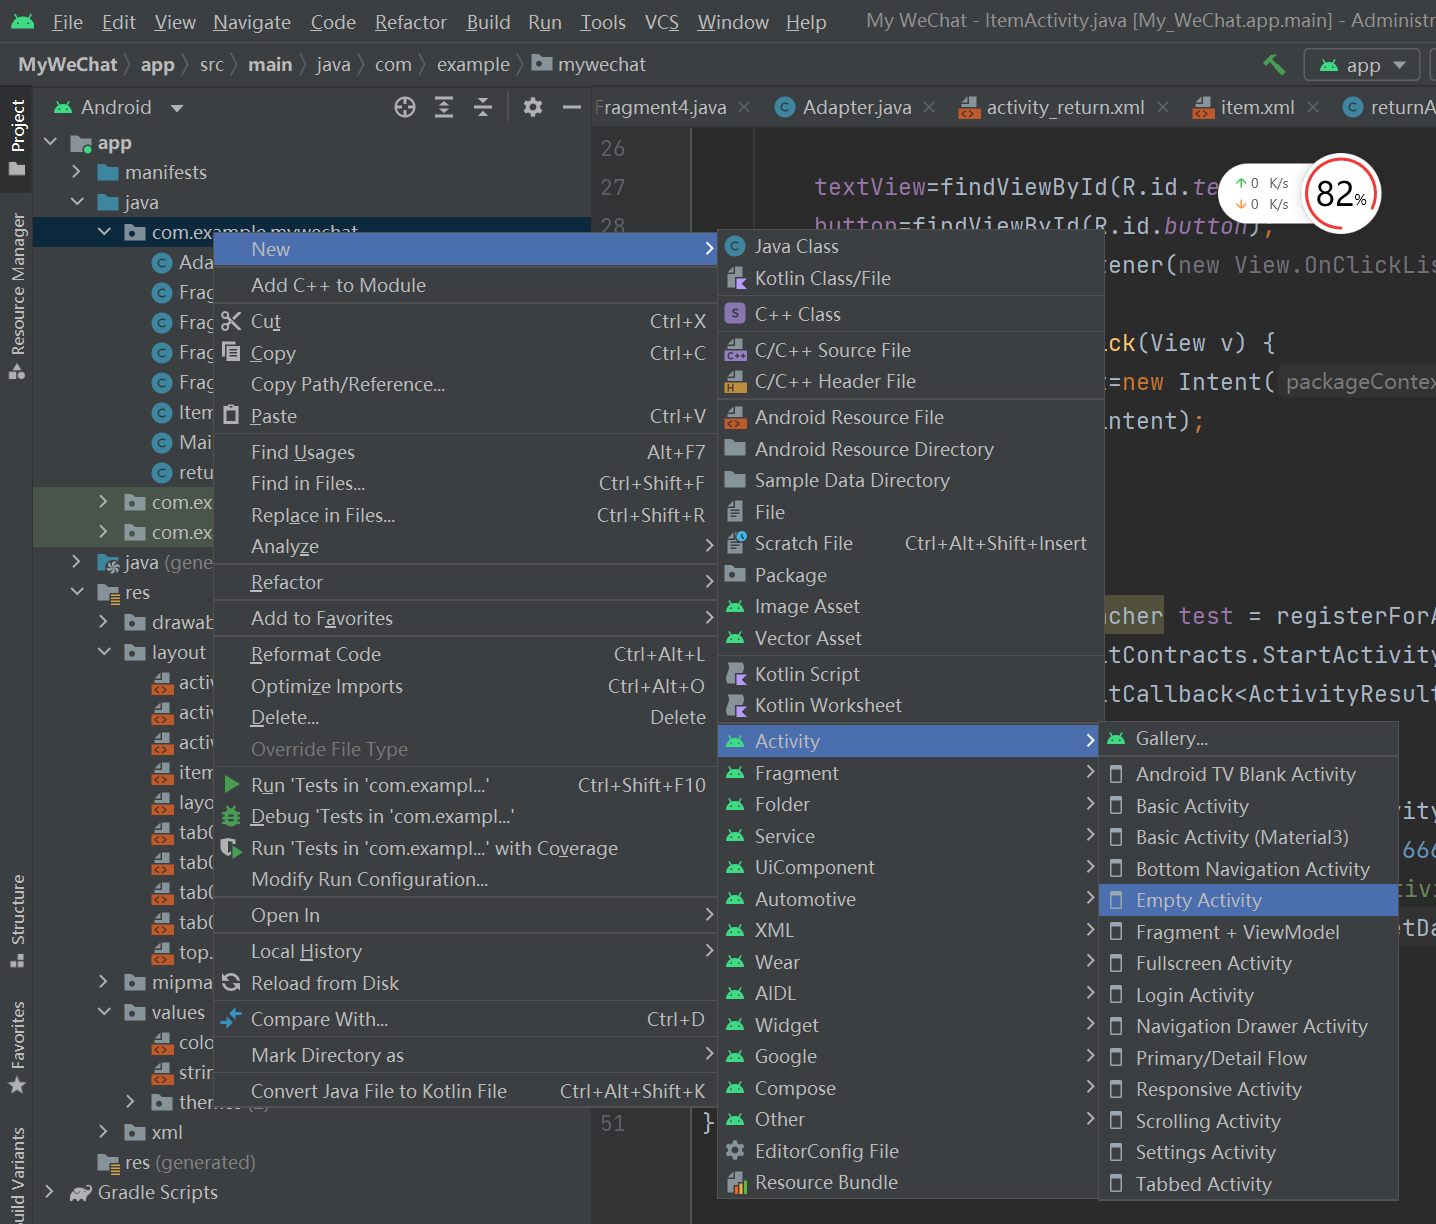1436x1224 pixels.
Task: Open the Build Variants side tab
Action: coord(17,1175)
